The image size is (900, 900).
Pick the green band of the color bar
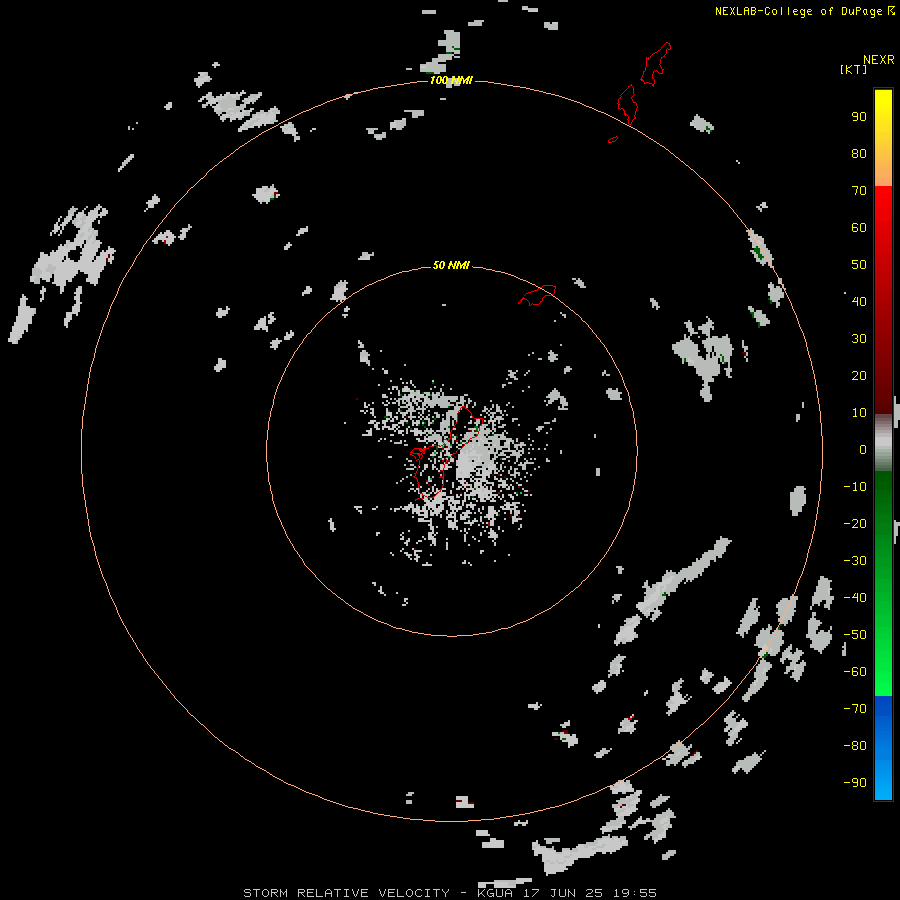[x=883, y=583]
